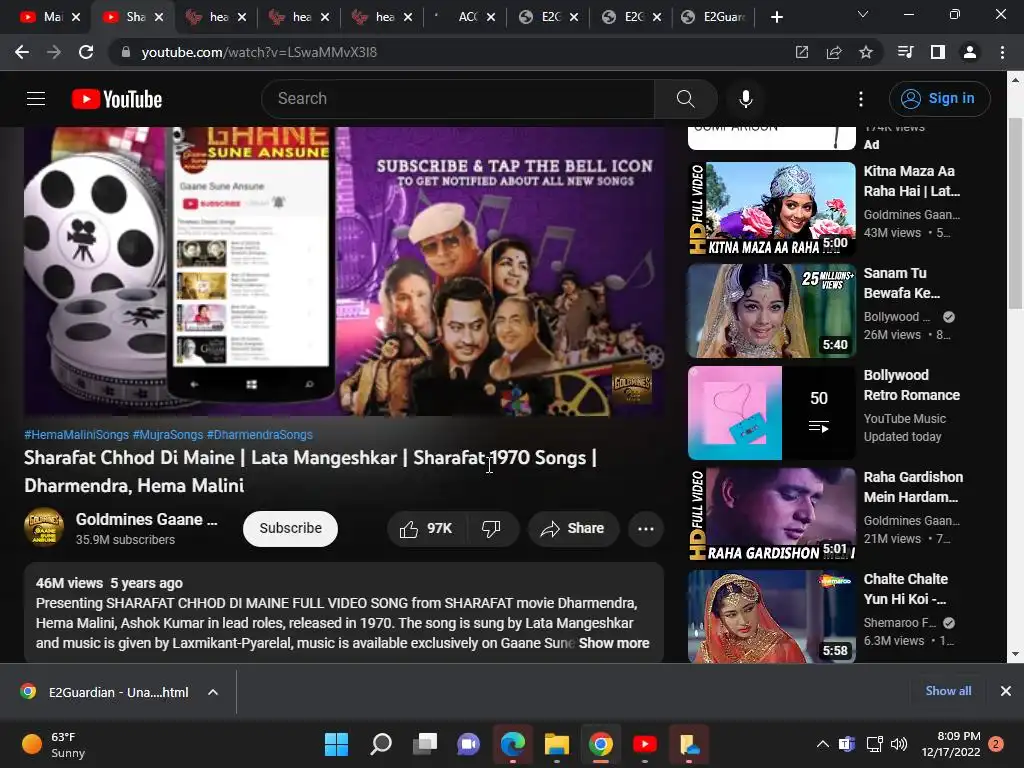Viewport: 1024px width, 768px height.
Task: Go back in browser
Action: click(22, 52)
